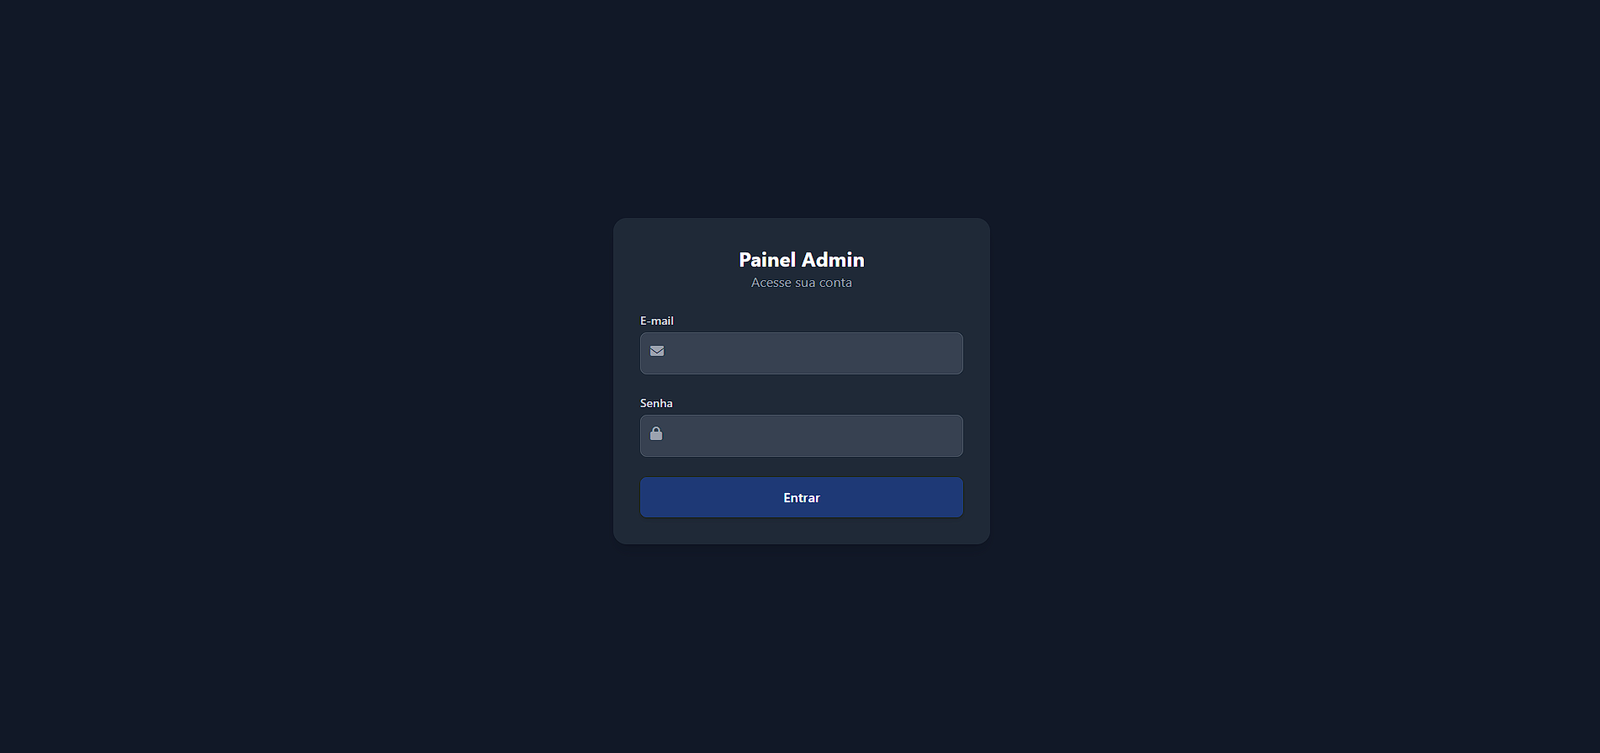
Task: Place cursor in the text box under E-mail
Action: tap(810, 354)
